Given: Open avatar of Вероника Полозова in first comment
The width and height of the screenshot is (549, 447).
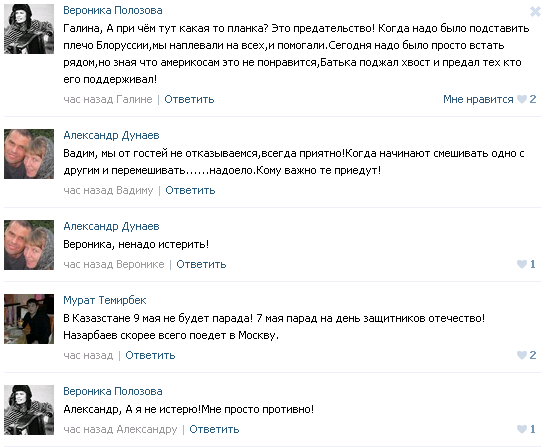Looking at the screenshot, I should (29, 29).
